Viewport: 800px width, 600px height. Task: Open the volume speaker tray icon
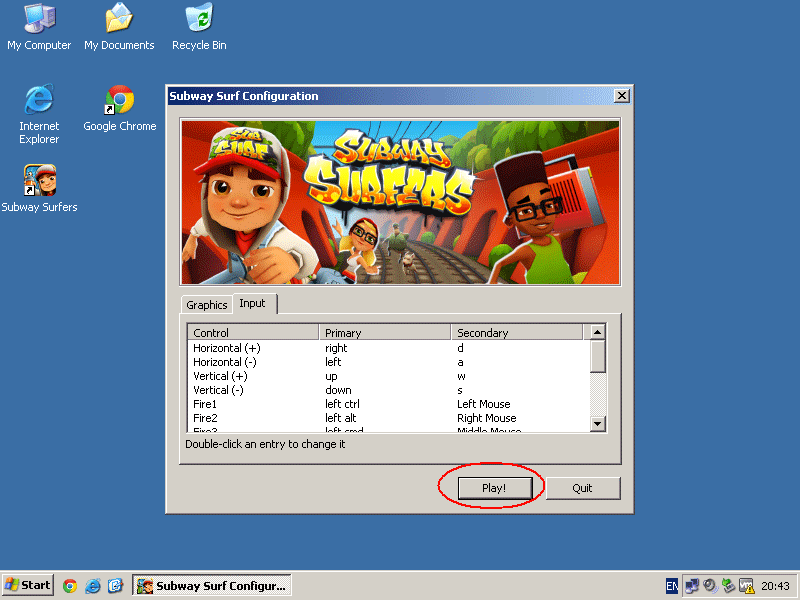[x=710, y=586]
